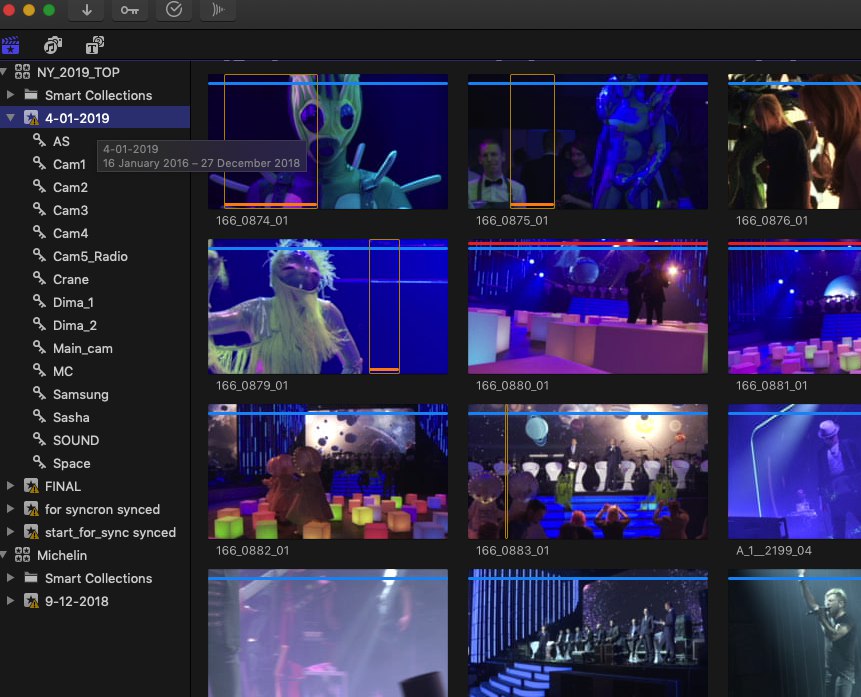This screenshot has width=861, height=697.
Task: Click the start_for_sync synced event icon
Action: coord(31,532)
